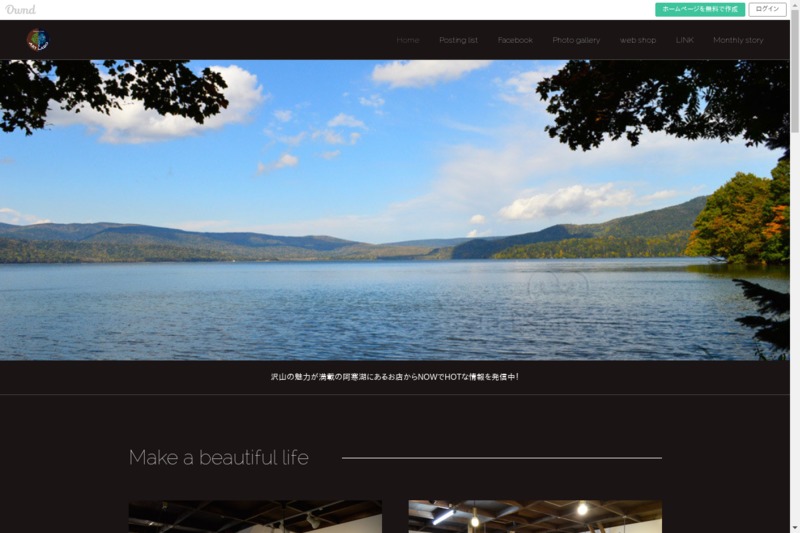This screenshot has height=533, width=800.
Task: Click the Make a beautiful life heading
Action: coord(219,458)
